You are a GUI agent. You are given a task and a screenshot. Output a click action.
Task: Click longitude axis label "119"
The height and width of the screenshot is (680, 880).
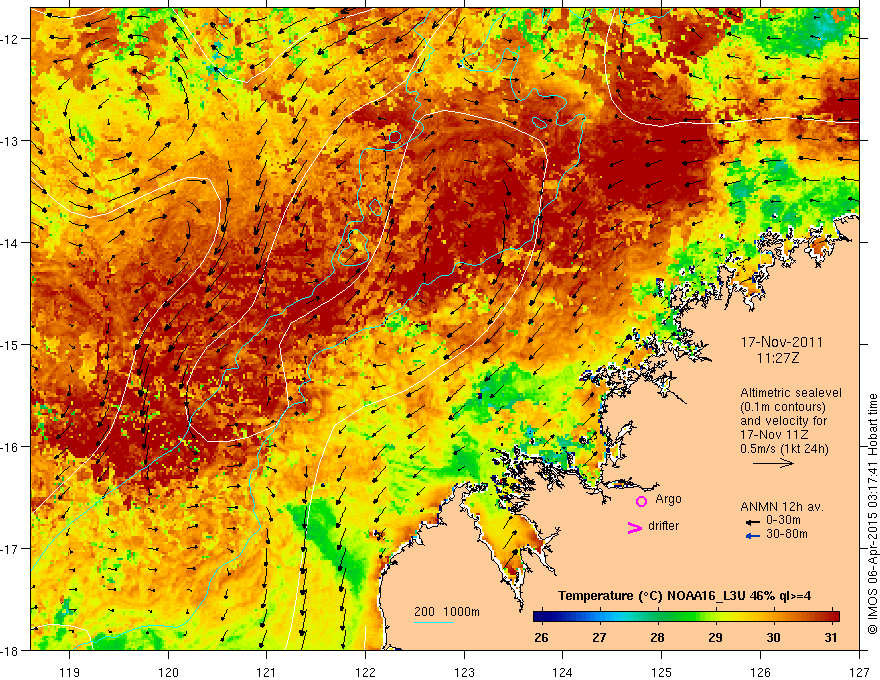[70, 672]
